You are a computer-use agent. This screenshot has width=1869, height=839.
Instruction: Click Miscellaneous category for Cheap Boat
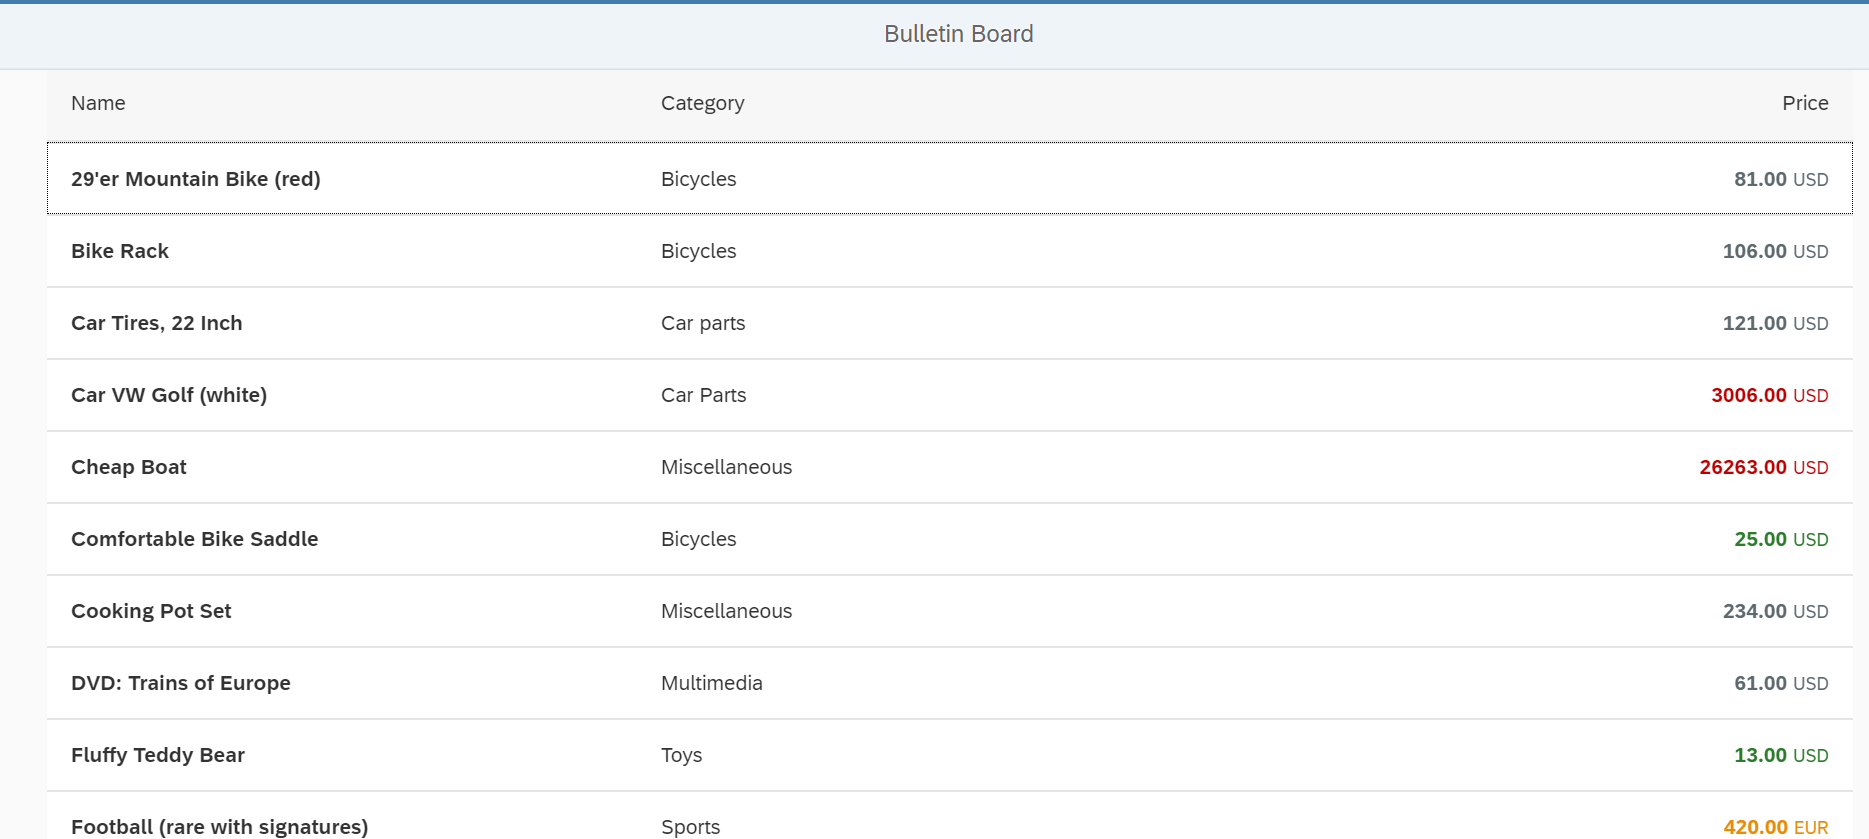coord(727,467)
